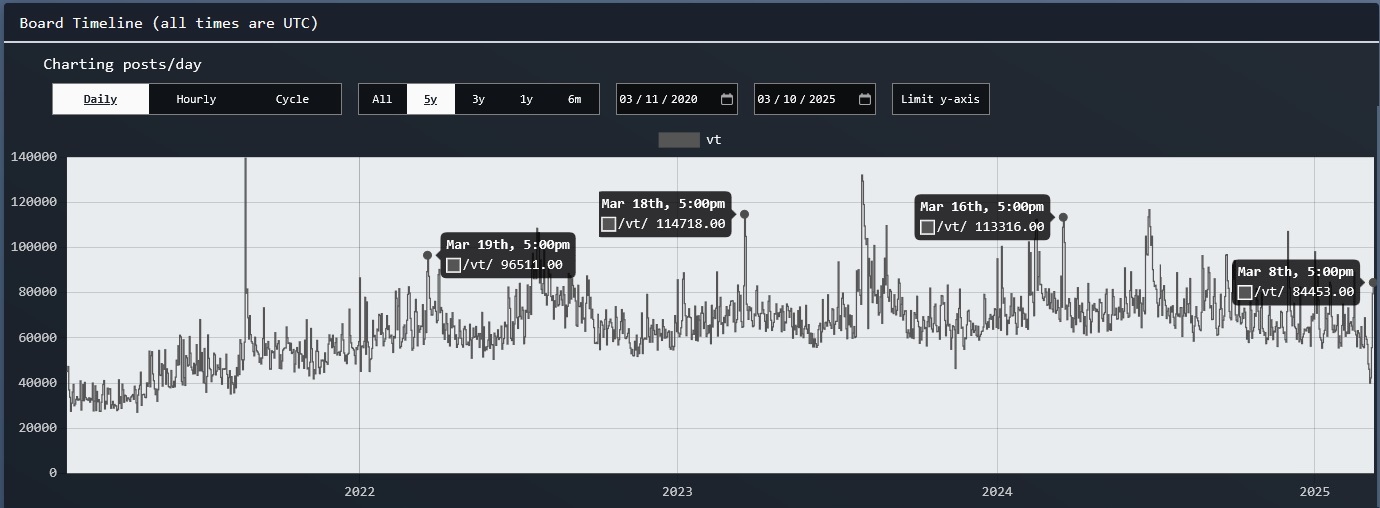Click the Mar 8th 84453 data point

click(x=1373, y=283)
